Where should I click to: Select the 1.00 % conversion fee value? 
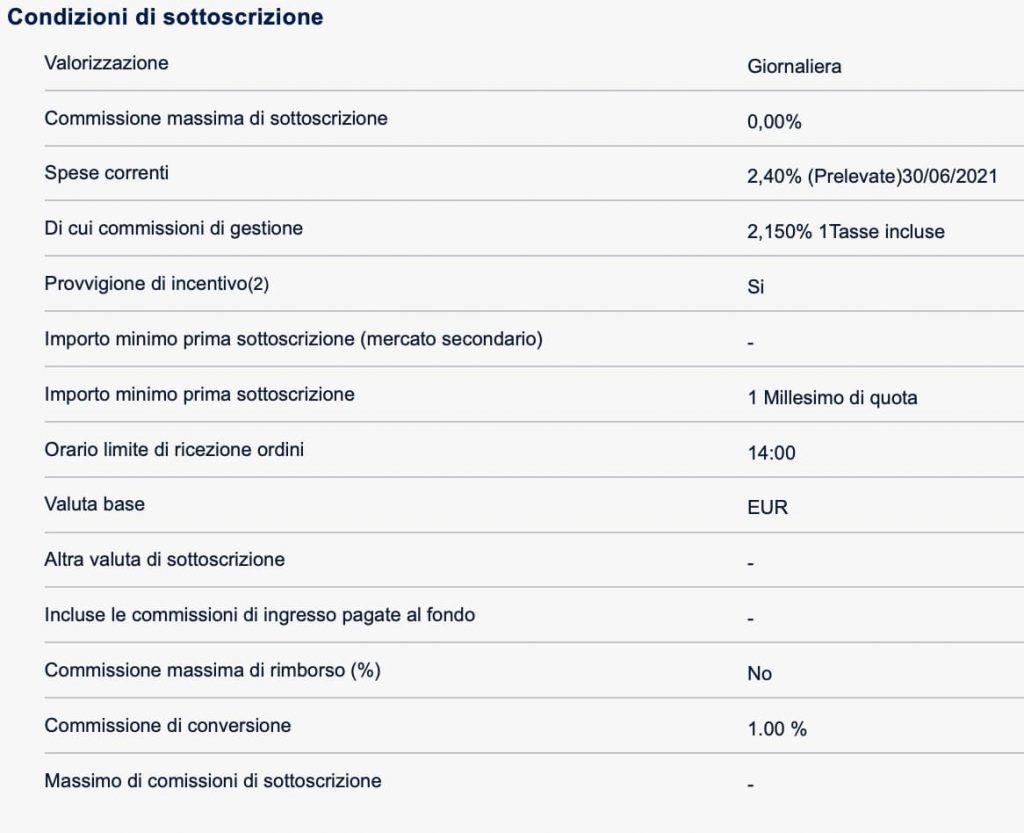(x=777, y=729)
